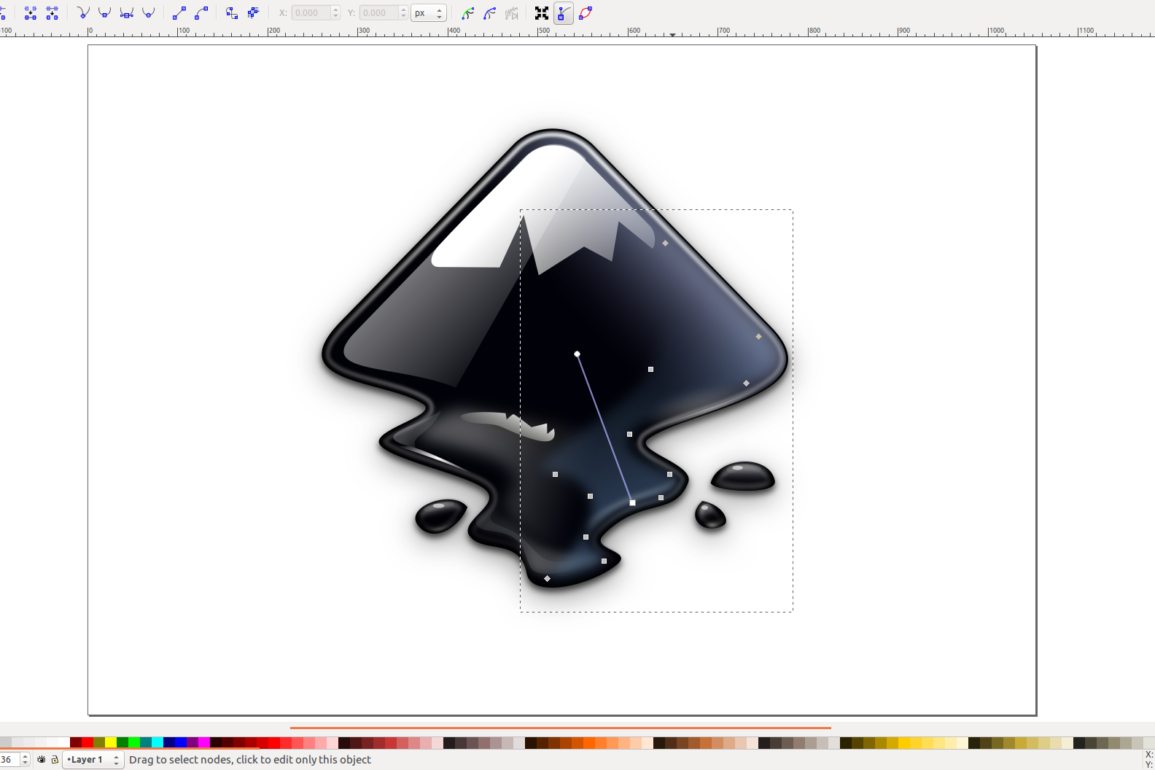This screenshot has height=770, width=1155.
Task: Pick the red swatch in the palette
Action: click(88, 742)
